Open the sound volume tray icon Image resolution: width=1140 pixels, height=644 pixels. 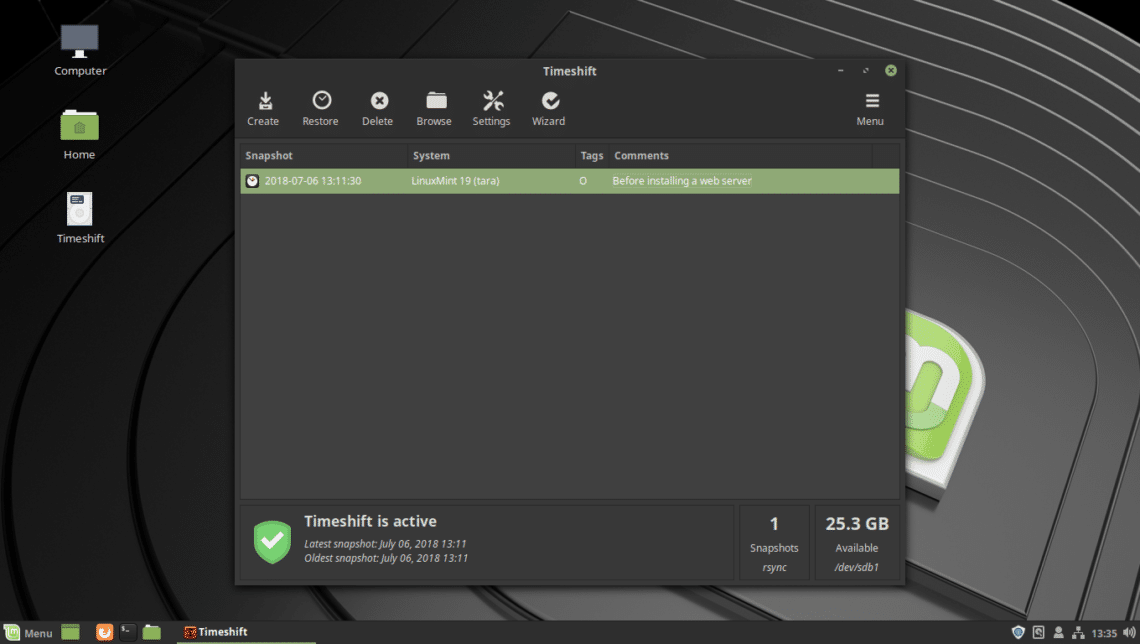pos(1129,632)
